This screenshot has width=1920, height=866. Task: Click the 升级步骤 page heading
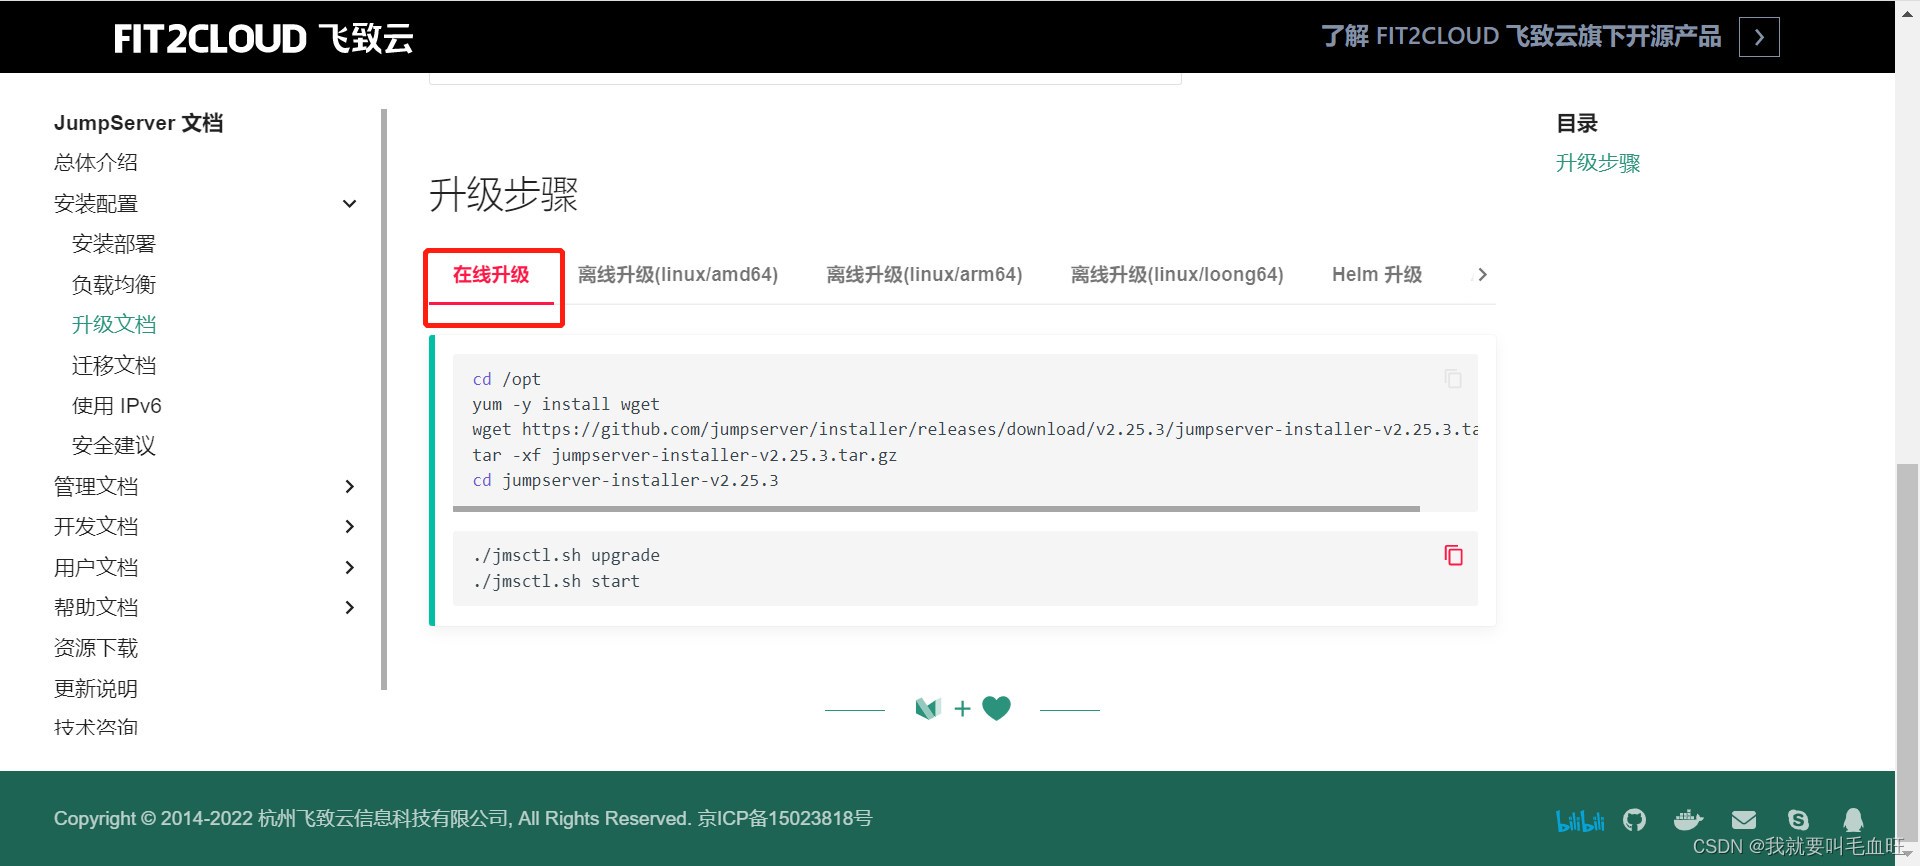pyautogui.click(x=504, y=194)
